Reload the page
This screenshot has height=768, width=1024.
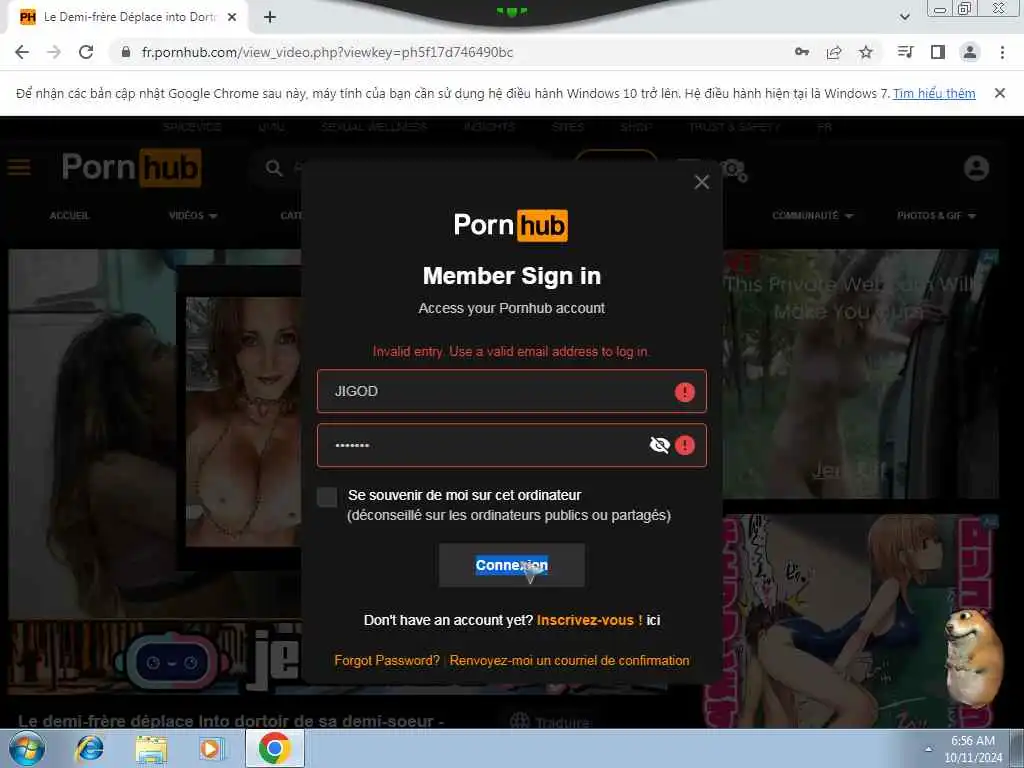point(86,52)
